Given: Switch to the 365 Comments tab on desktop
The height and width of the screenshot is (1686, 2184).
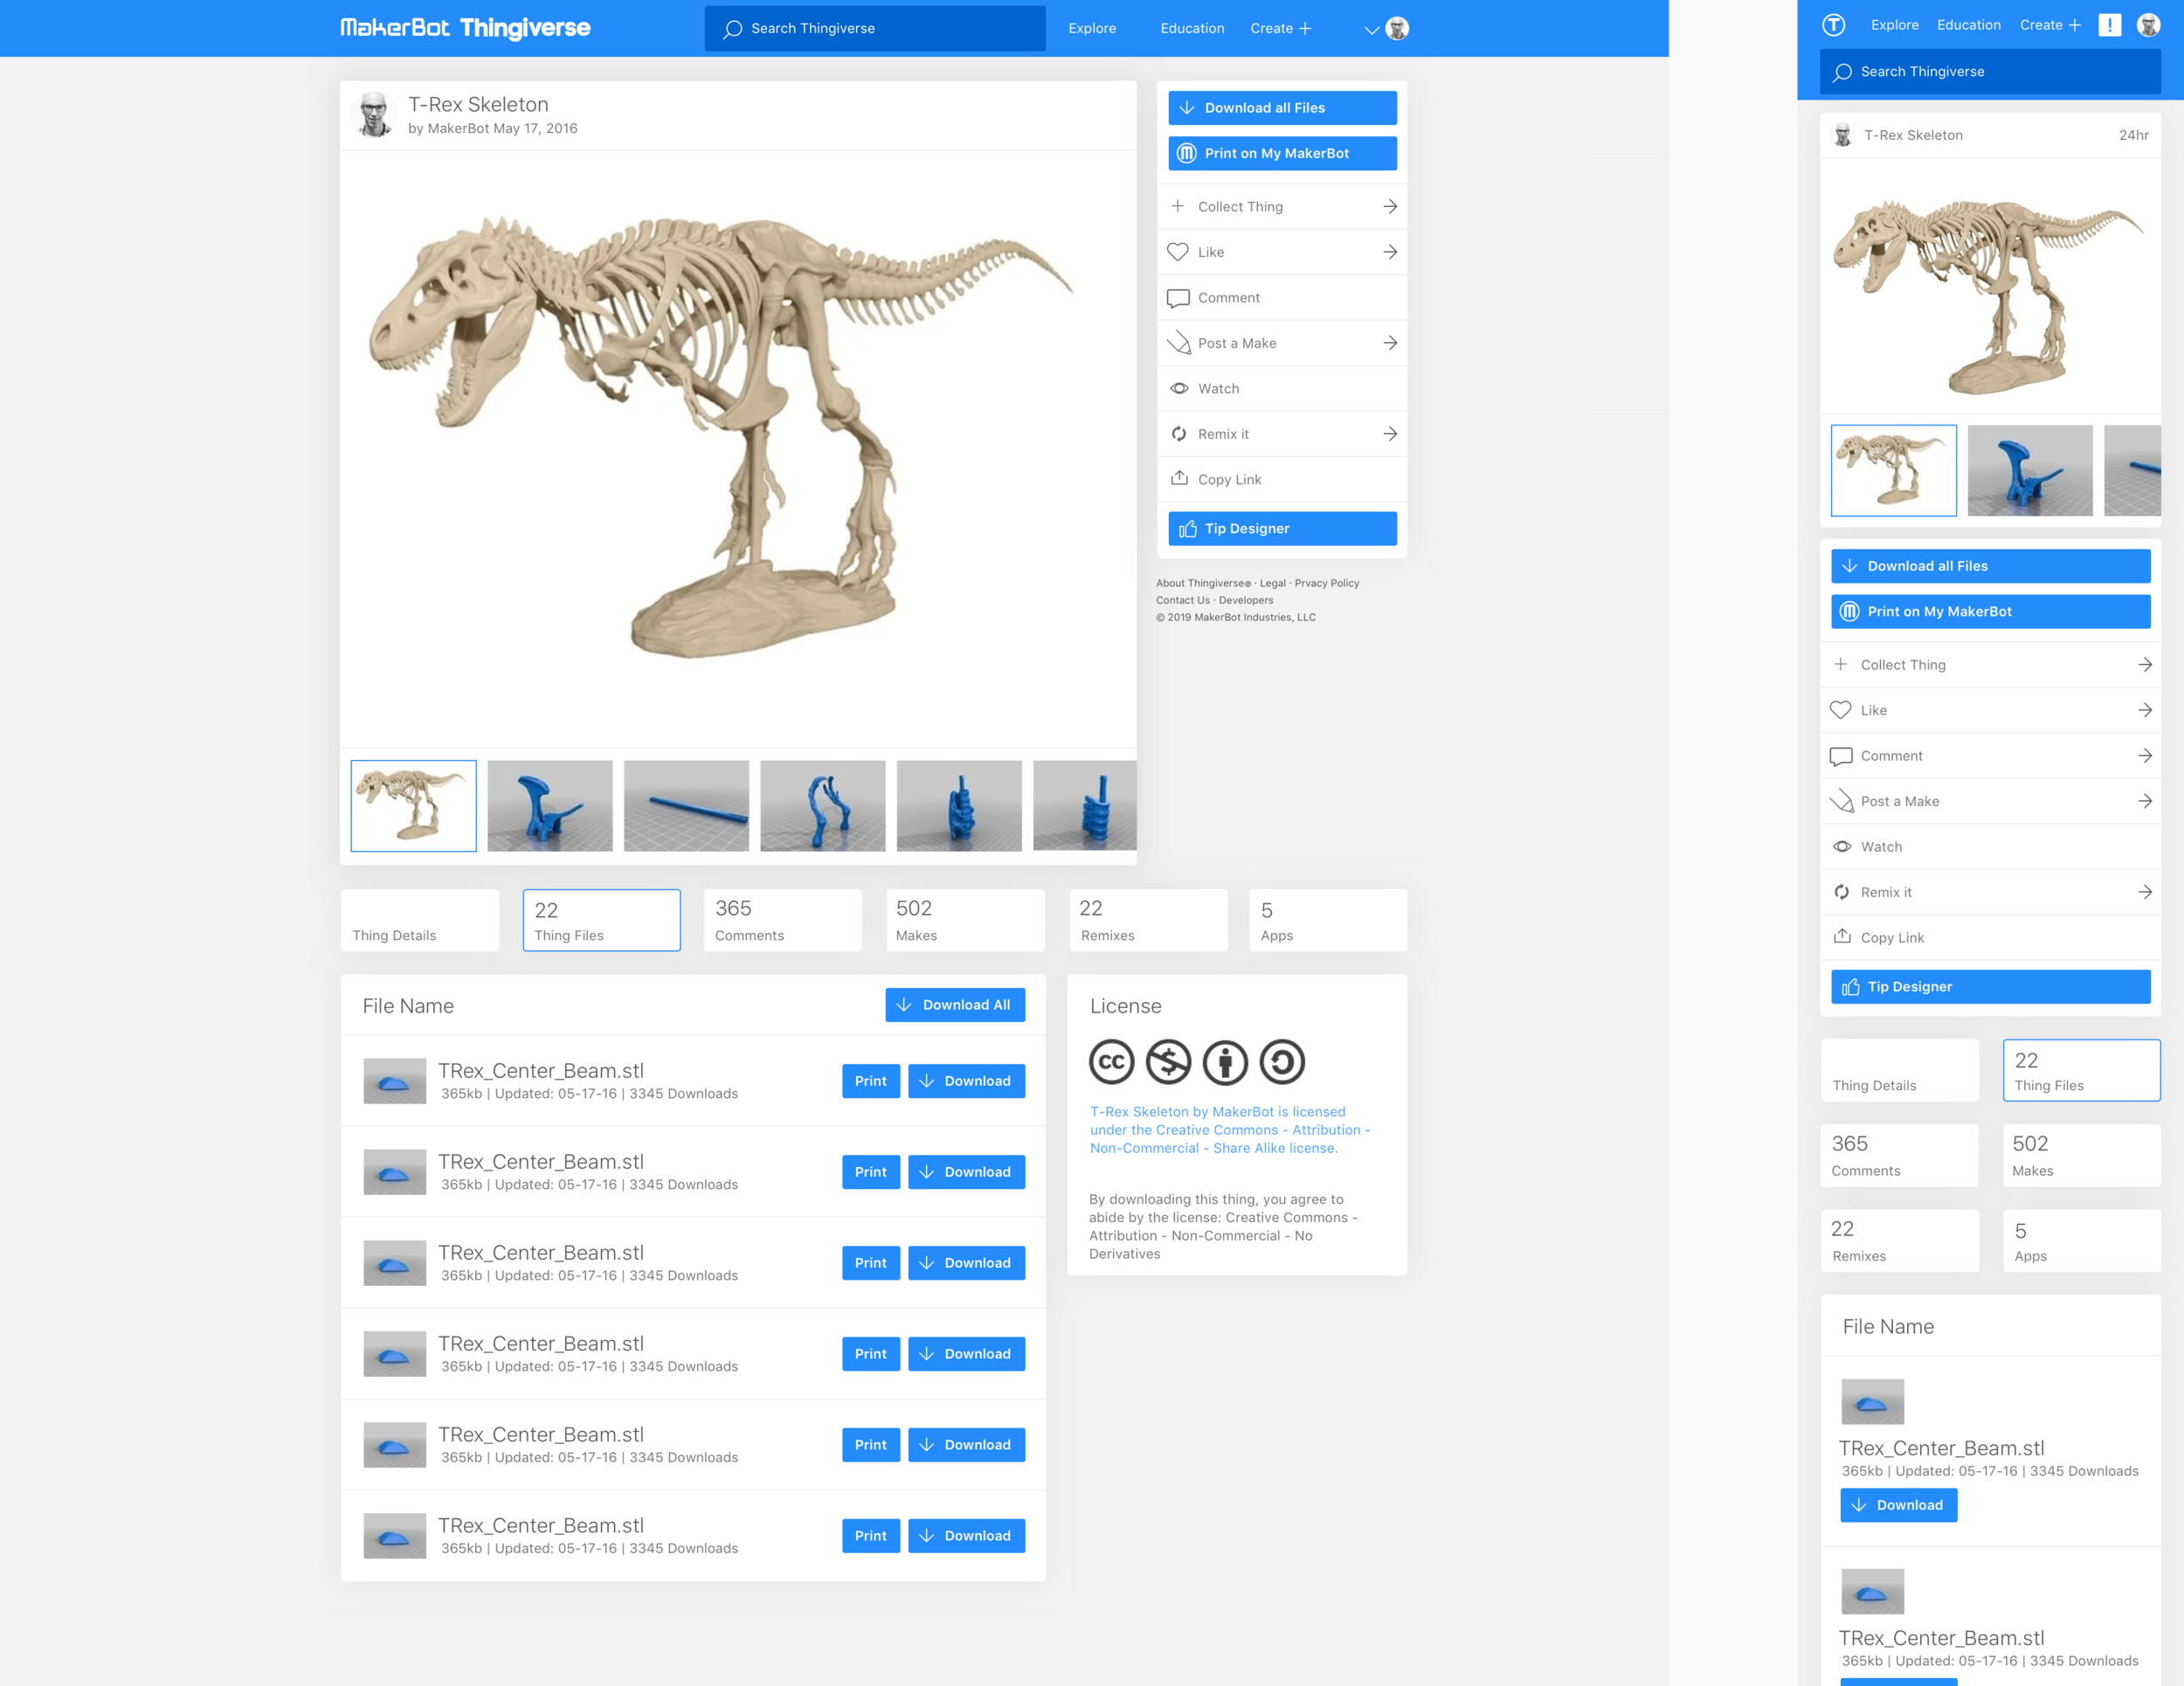Looking at the screenshot, I should 783,921.
